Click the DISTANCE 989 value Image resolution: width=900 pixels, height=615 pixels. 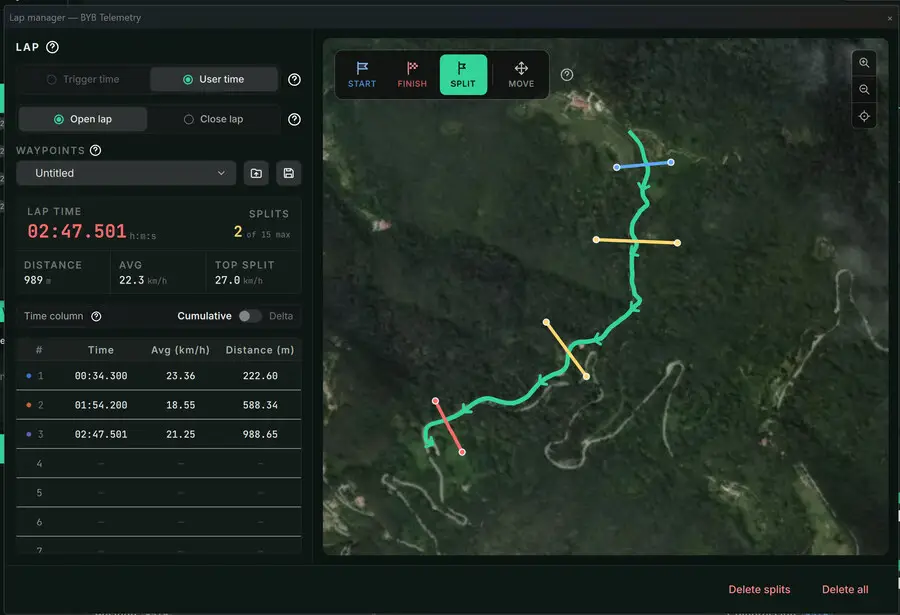click(x=33, y=280)
